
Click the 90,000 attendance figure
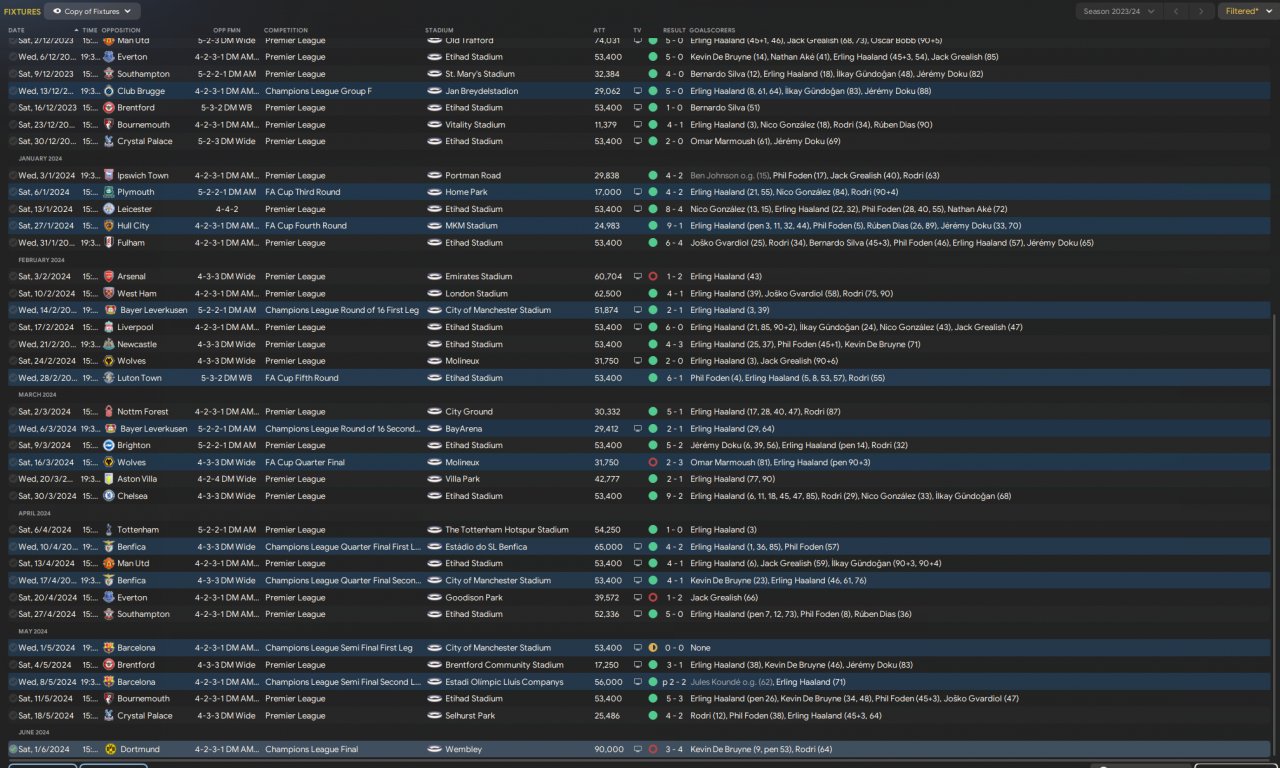(x=608, y=749)
